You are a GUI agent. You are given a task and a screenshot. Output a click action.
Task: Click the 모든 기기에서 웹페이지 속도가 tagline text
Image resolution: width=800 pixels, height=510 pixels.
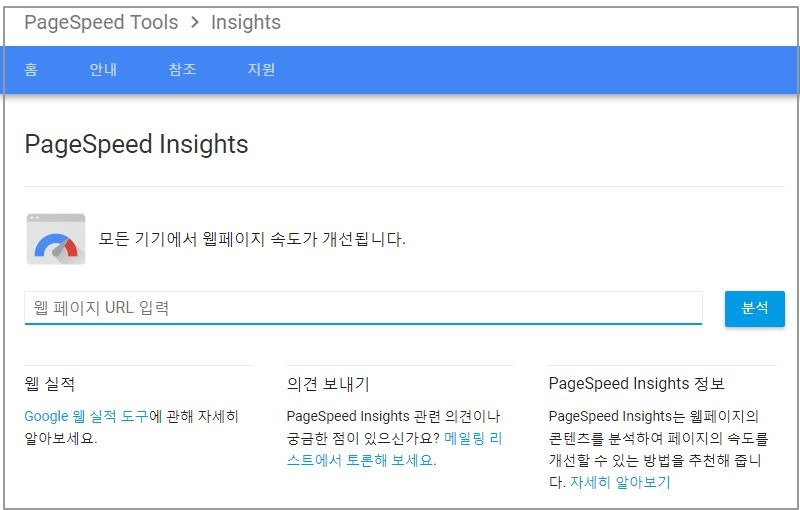(252, 240)
